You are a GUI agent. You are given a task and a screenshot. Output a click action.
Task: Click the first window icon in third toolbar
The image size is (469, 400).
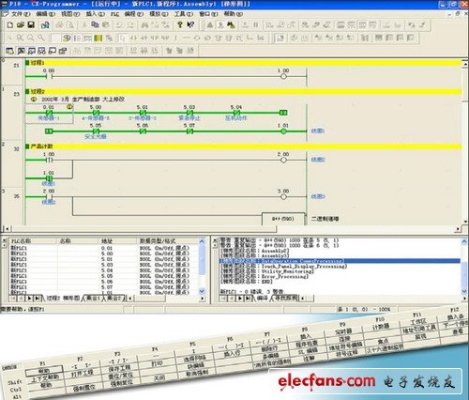[10, 51]
